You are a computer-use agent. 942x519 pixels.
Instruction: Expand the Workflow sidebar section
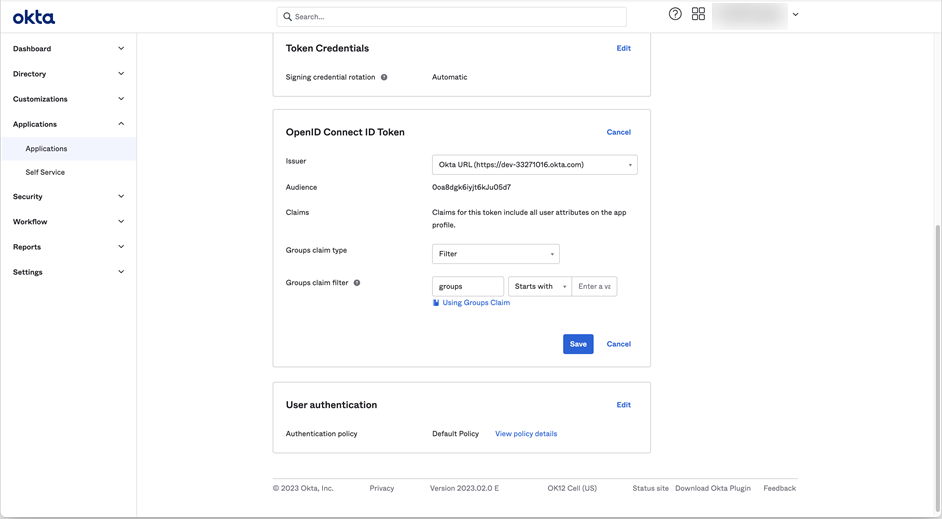coord(68,222)
